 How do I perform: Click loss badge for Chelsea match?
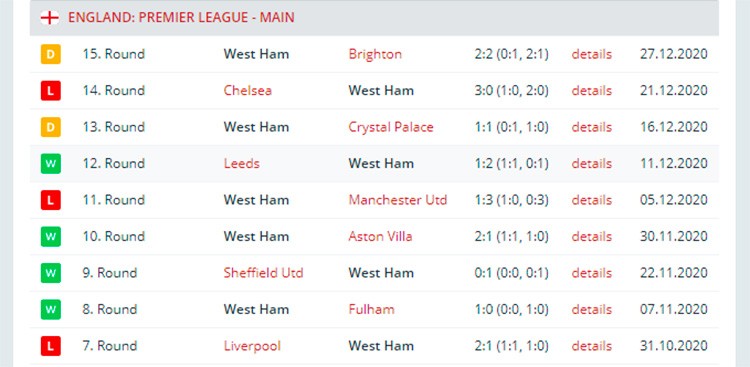click(x=51, y=90)
